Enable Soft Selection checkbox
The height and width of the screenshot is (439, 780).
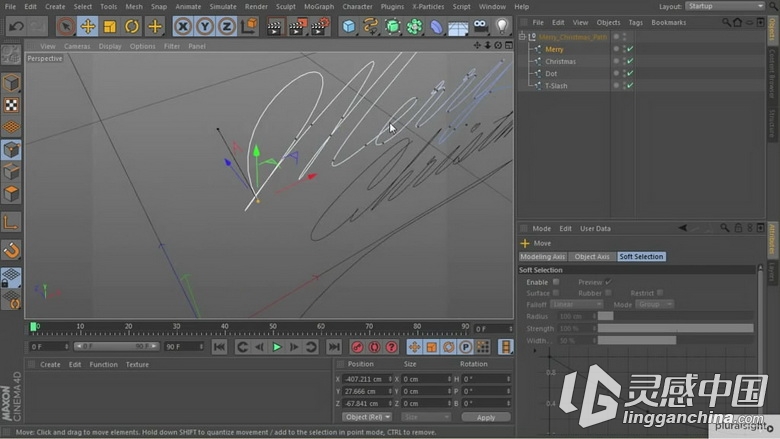(x=556, y=282)
